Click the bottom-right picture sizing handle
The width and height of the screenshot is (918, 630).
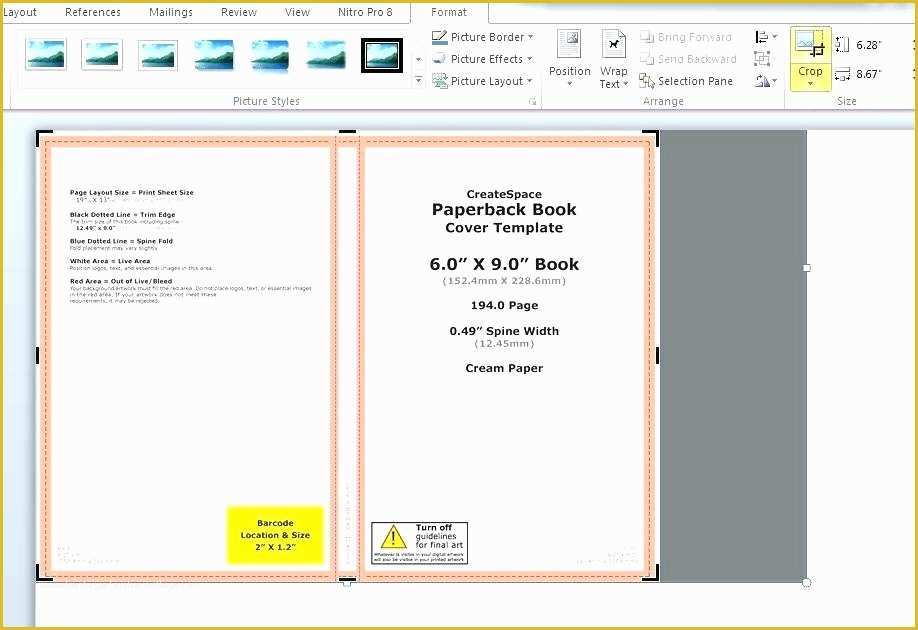point(807,583)
